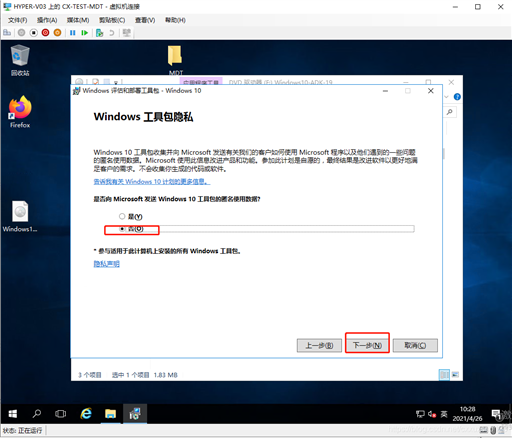Click the keyboard status icon in VM status bar

[x=484, y=430]
